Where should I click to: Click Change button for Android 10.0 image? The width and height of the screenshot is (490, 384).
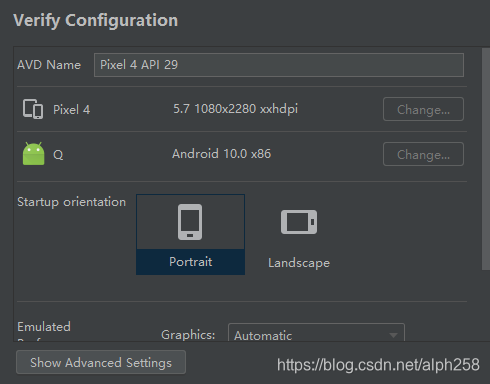tap(423, 154)
